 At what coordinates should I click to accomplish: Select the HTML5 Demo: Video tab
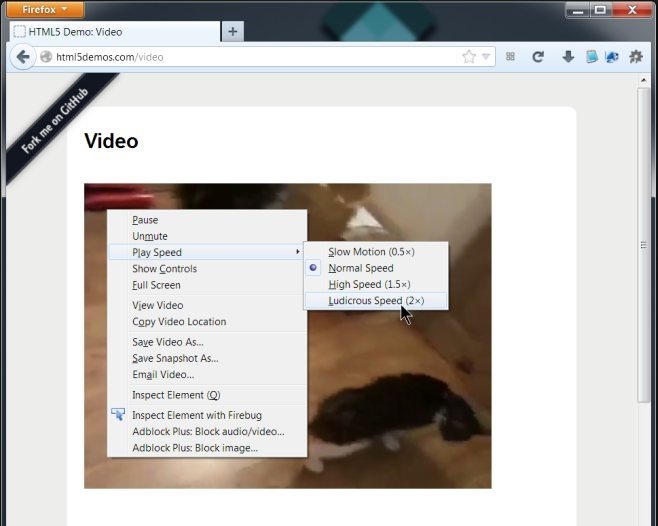(x=114, y=31)
